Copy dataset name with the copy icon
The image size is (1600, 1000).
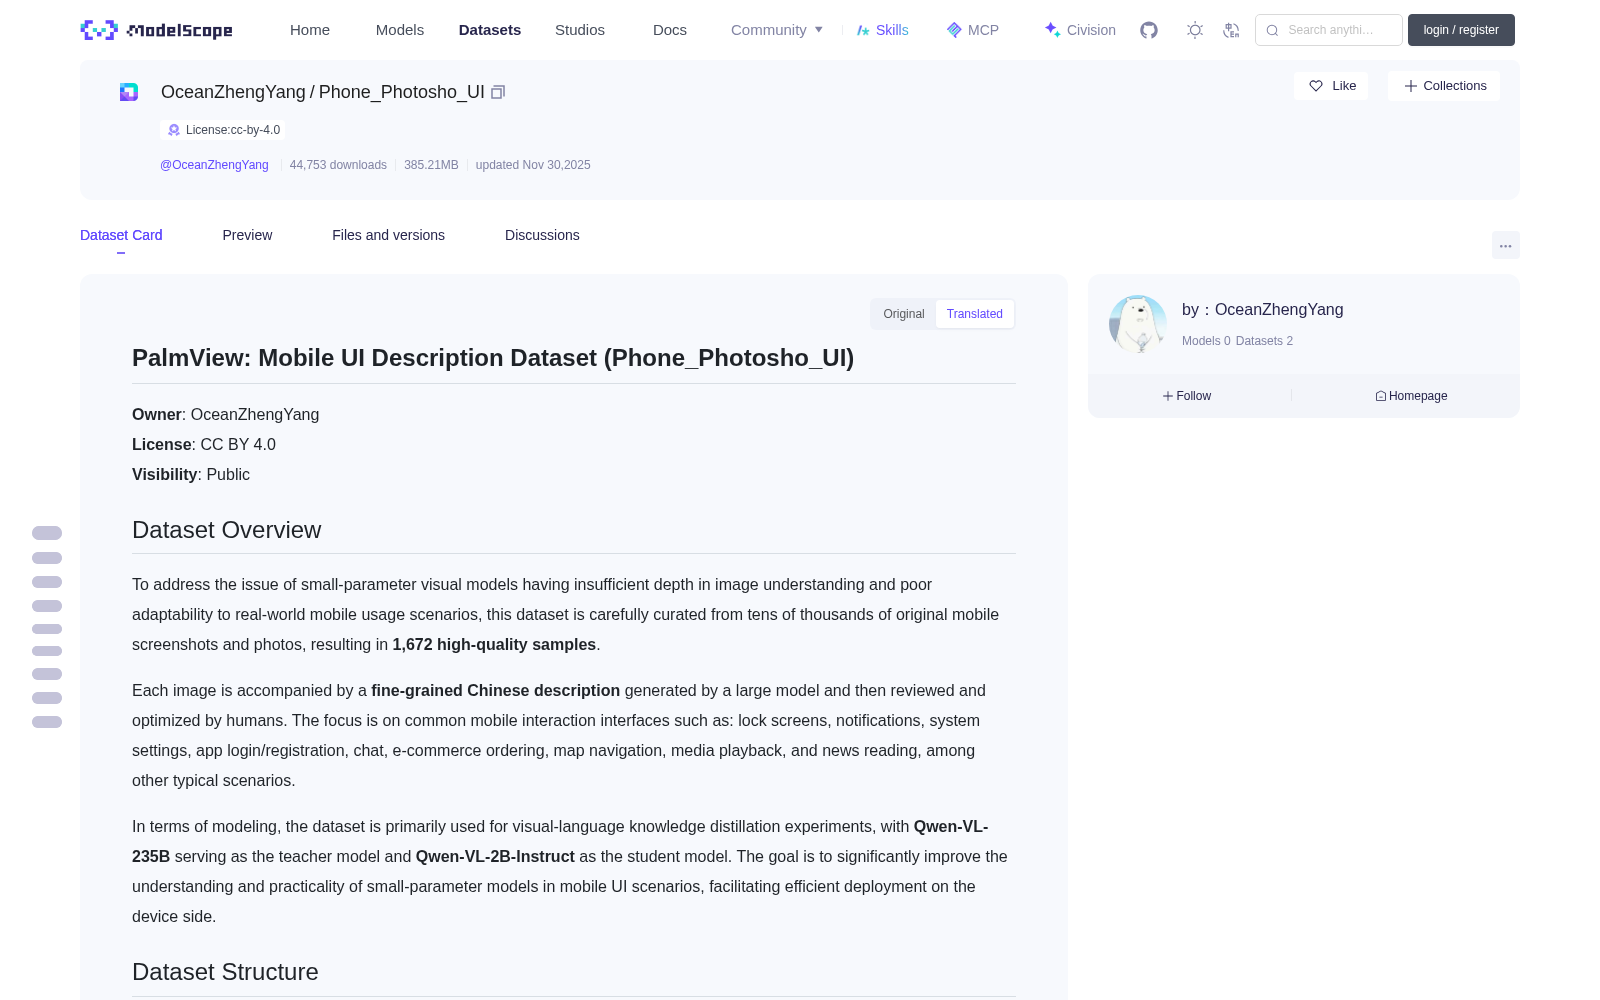[x=498, y=92]
